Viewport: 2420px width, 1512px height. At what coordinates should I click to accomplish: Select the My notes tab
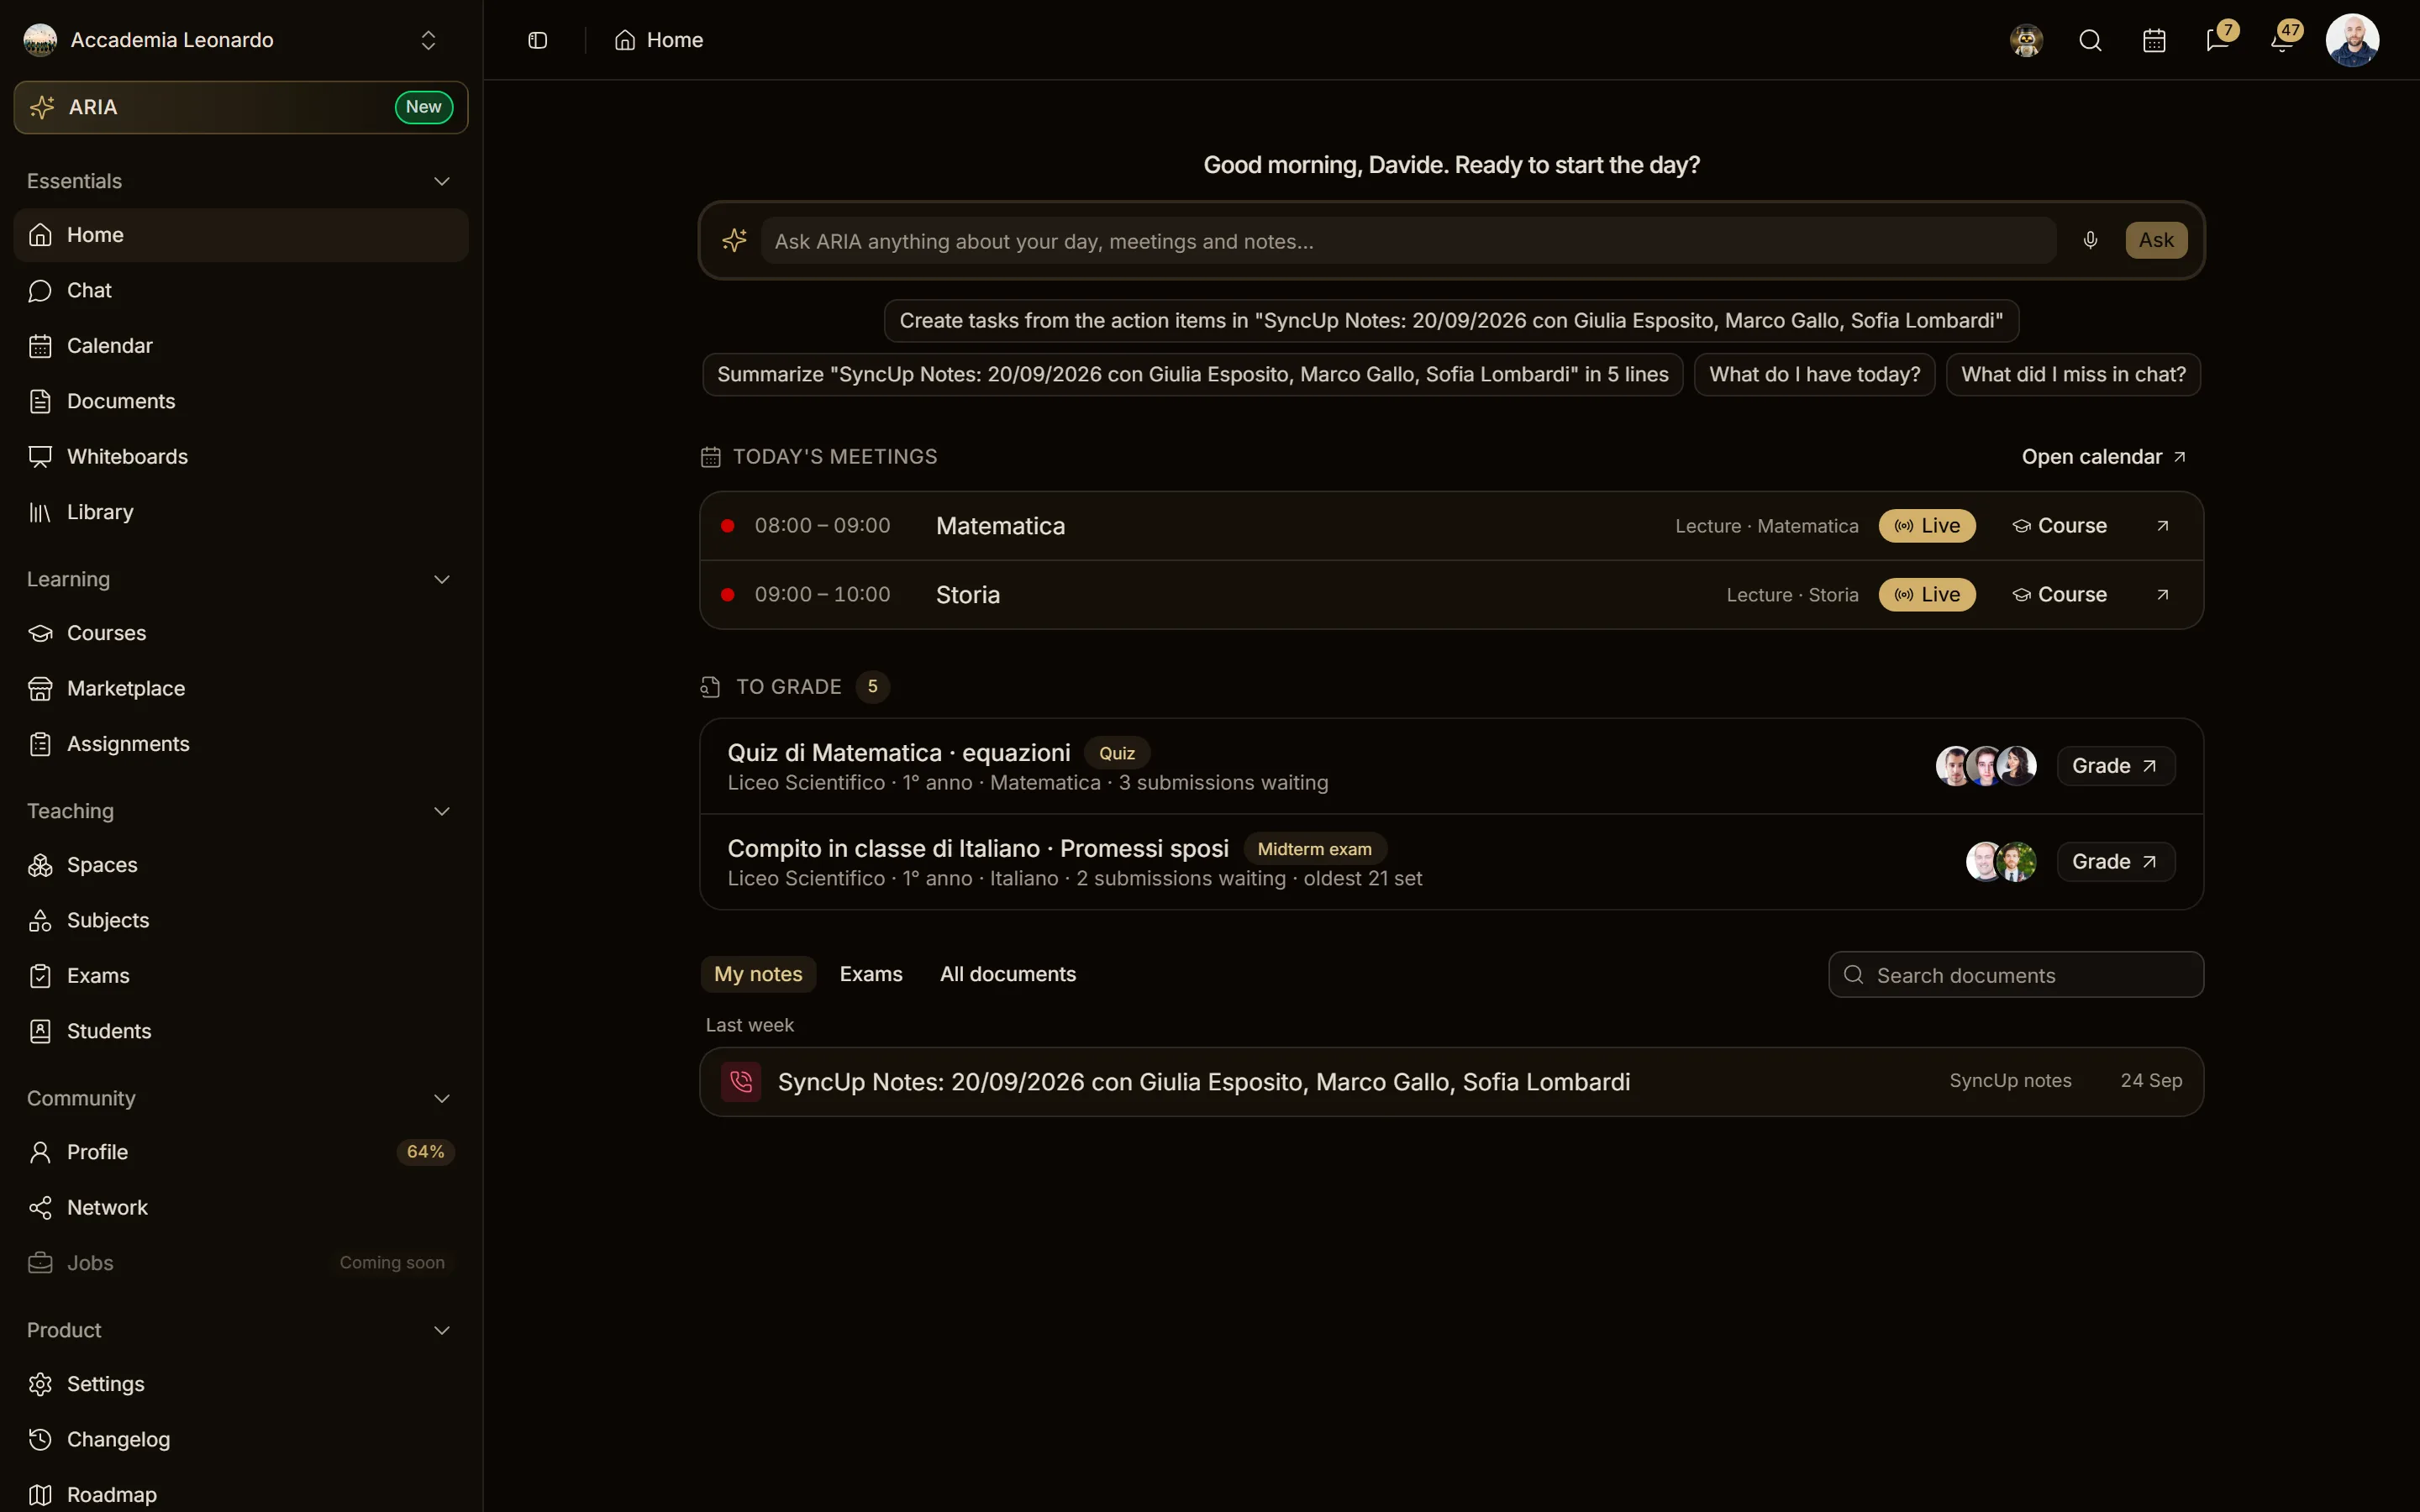pyautogui.click(x=758, y=974)
